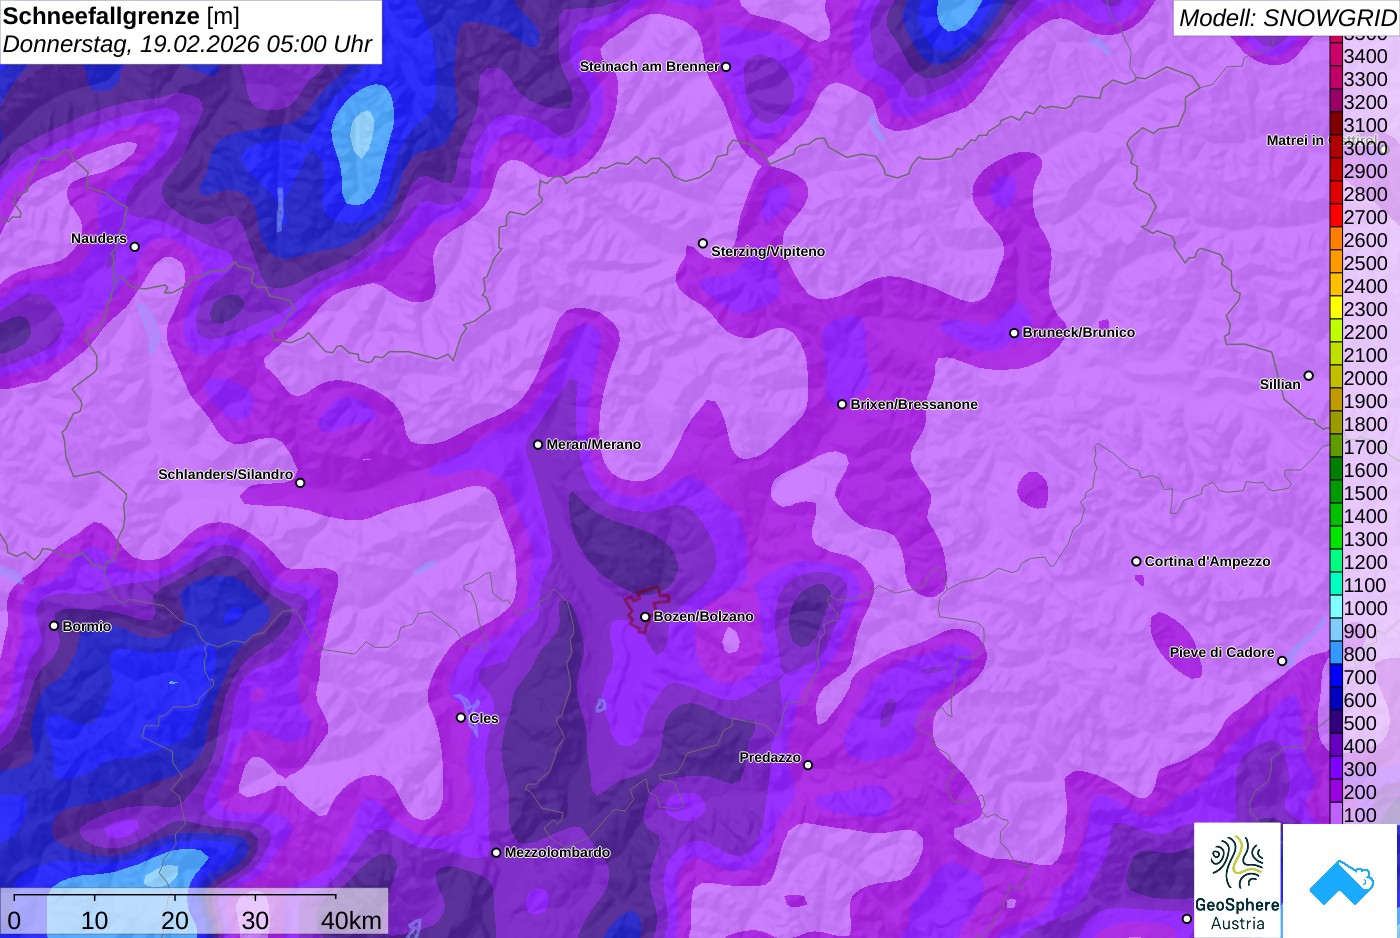Click the Mezzolombardo town label
Viewport: 1400px width, 938px height.
point(557,853)
